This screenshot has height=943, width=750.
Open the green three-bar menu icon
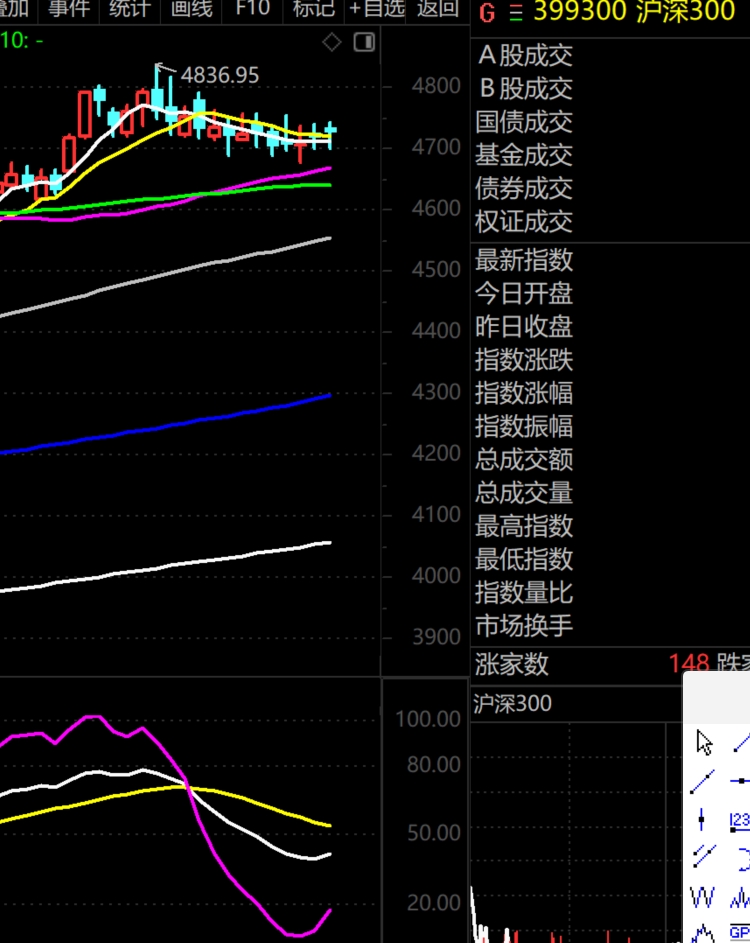pos(515,12)
